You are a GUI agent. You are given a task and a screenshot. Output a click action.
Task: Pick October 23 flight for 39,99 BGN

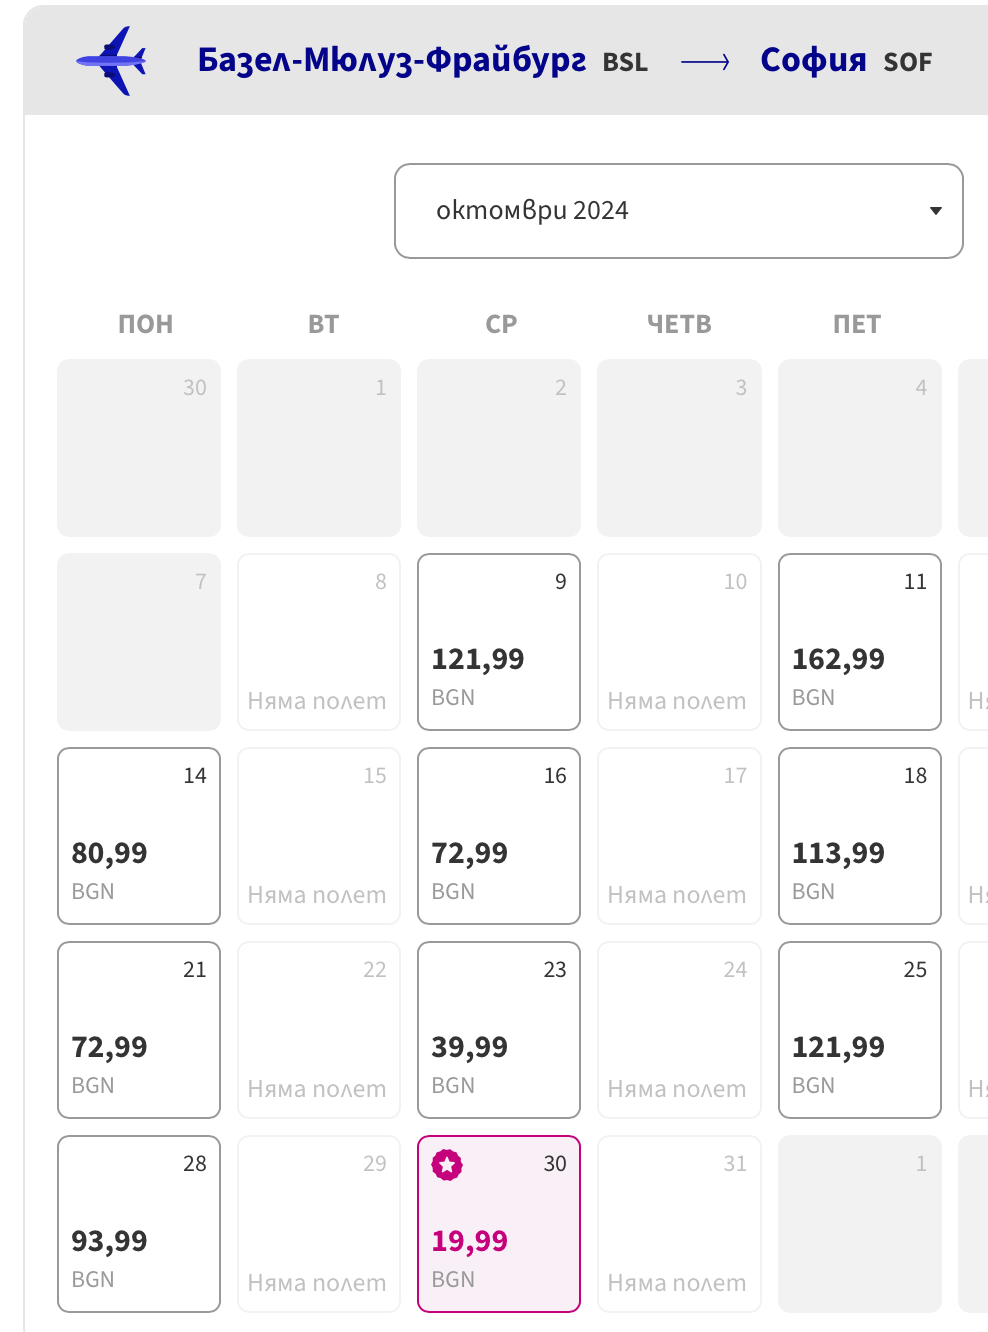coord(498,1030)
